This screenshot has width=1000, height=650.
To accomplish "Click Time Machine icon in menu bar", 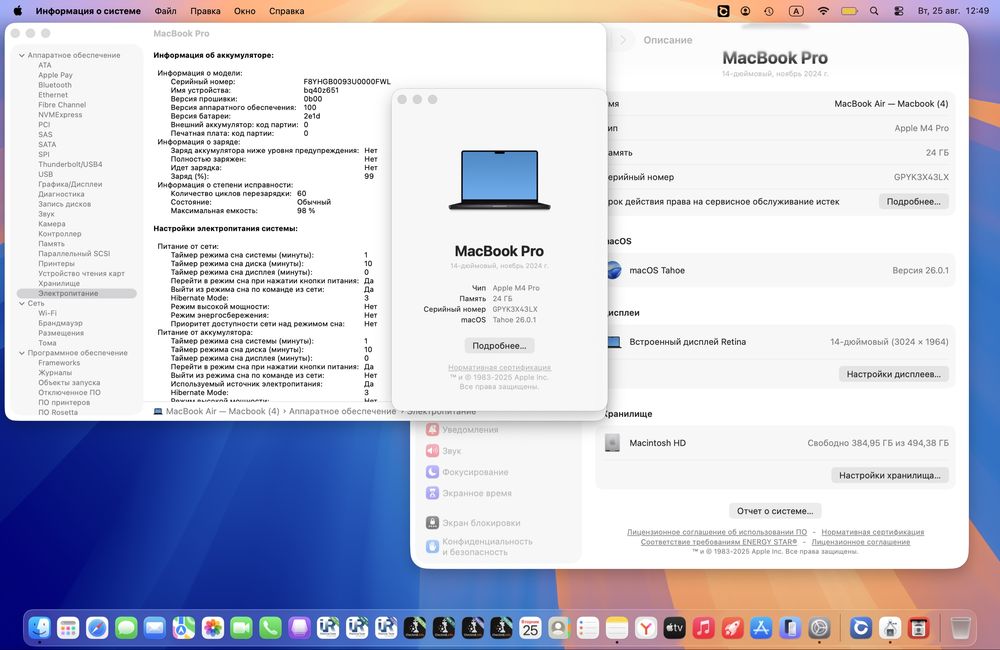I will [x=768, y=11].
